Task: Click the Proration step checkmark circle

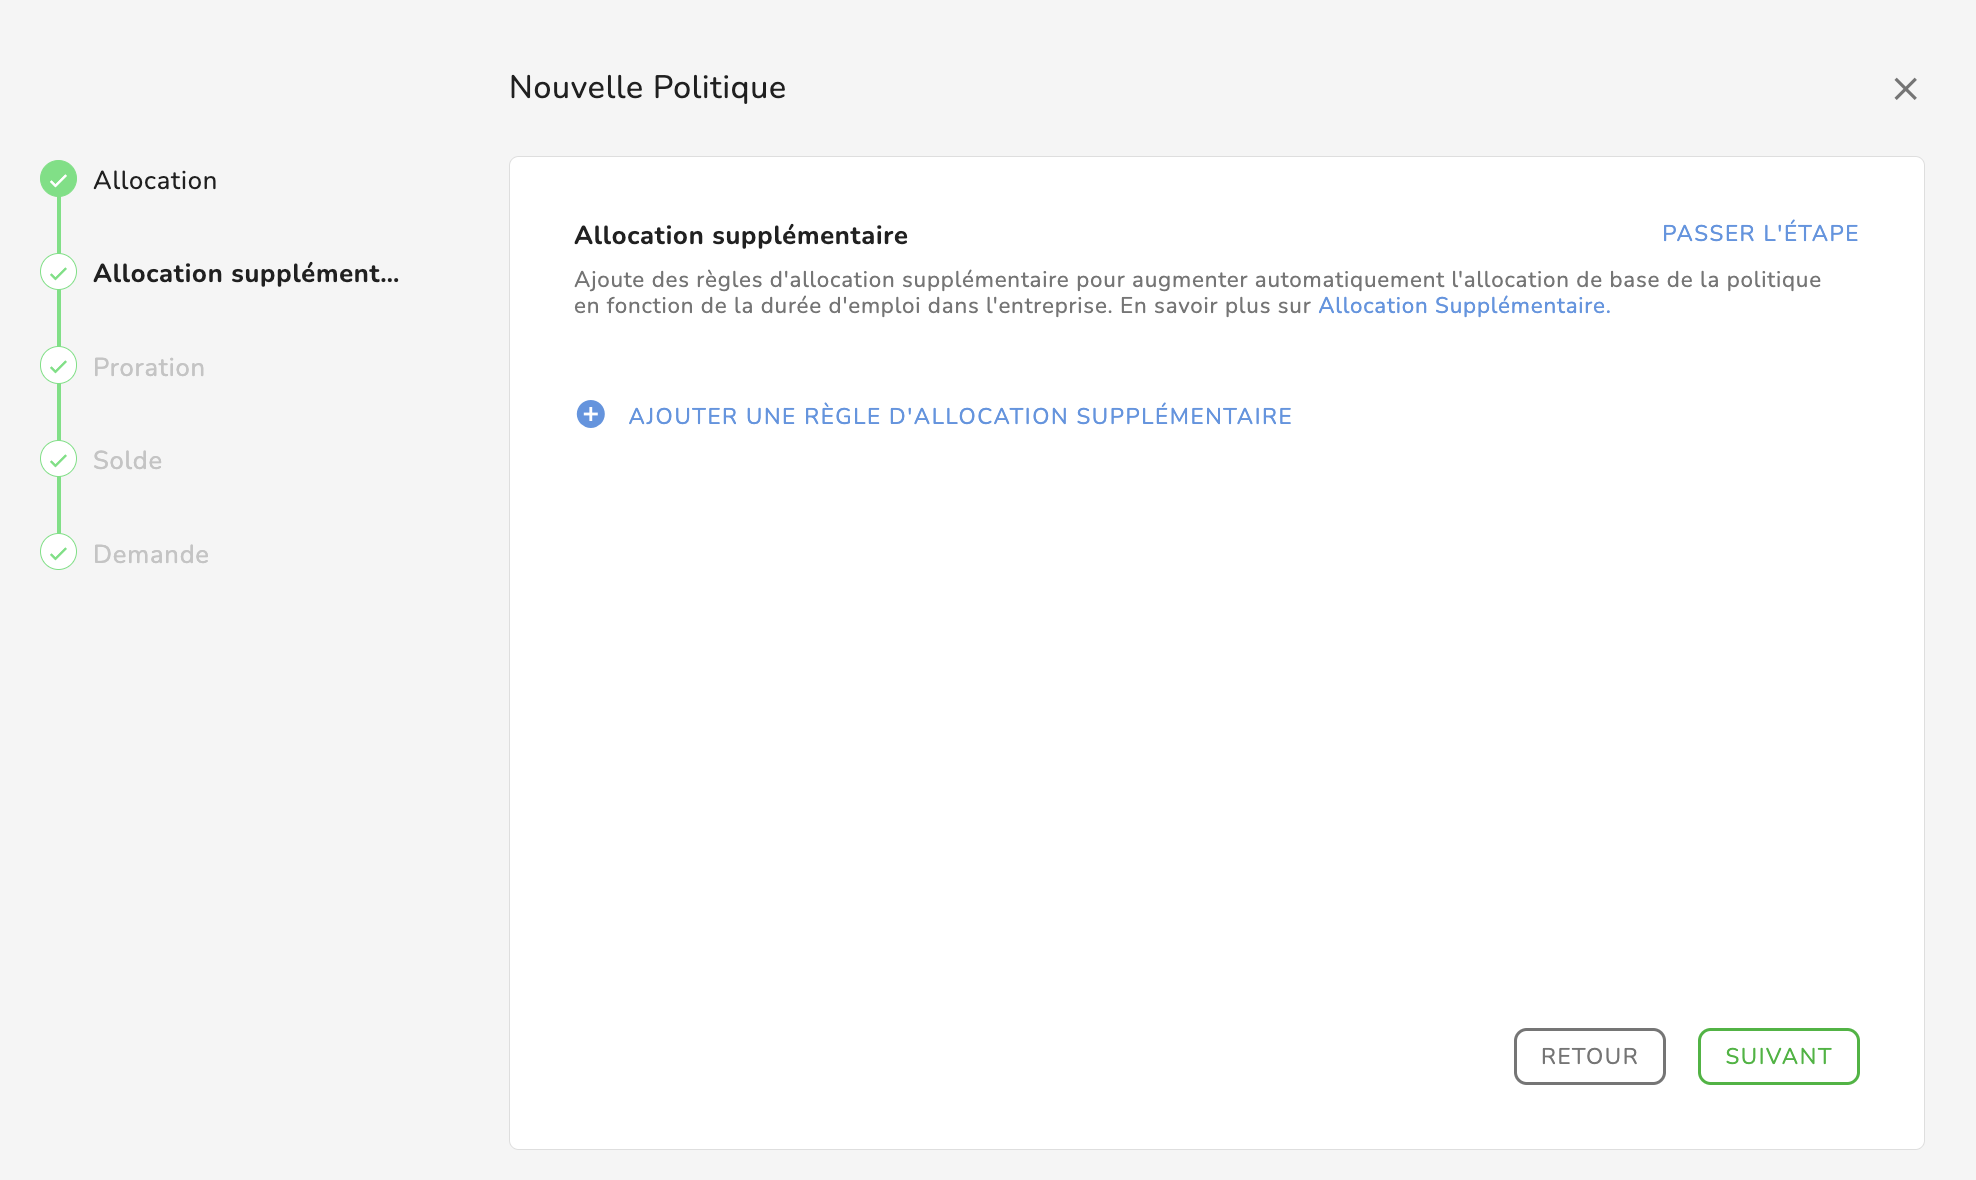Action: (58, 366)
